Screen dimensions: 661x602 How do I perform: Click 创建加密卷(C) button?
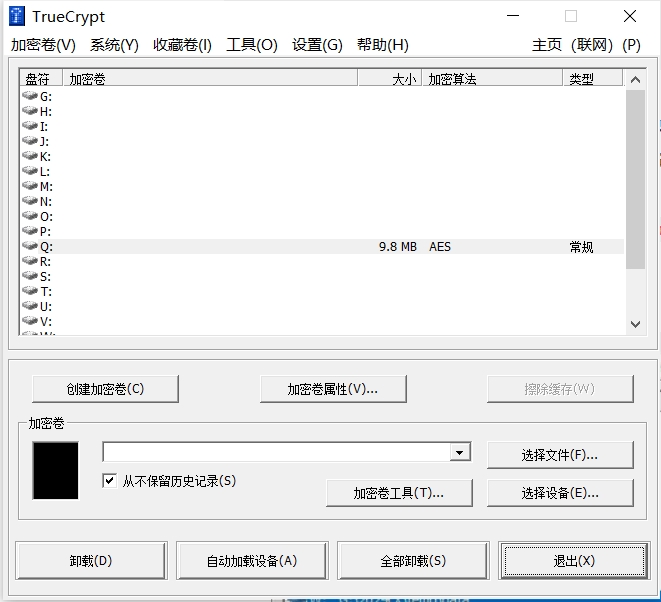coord(105,389)
